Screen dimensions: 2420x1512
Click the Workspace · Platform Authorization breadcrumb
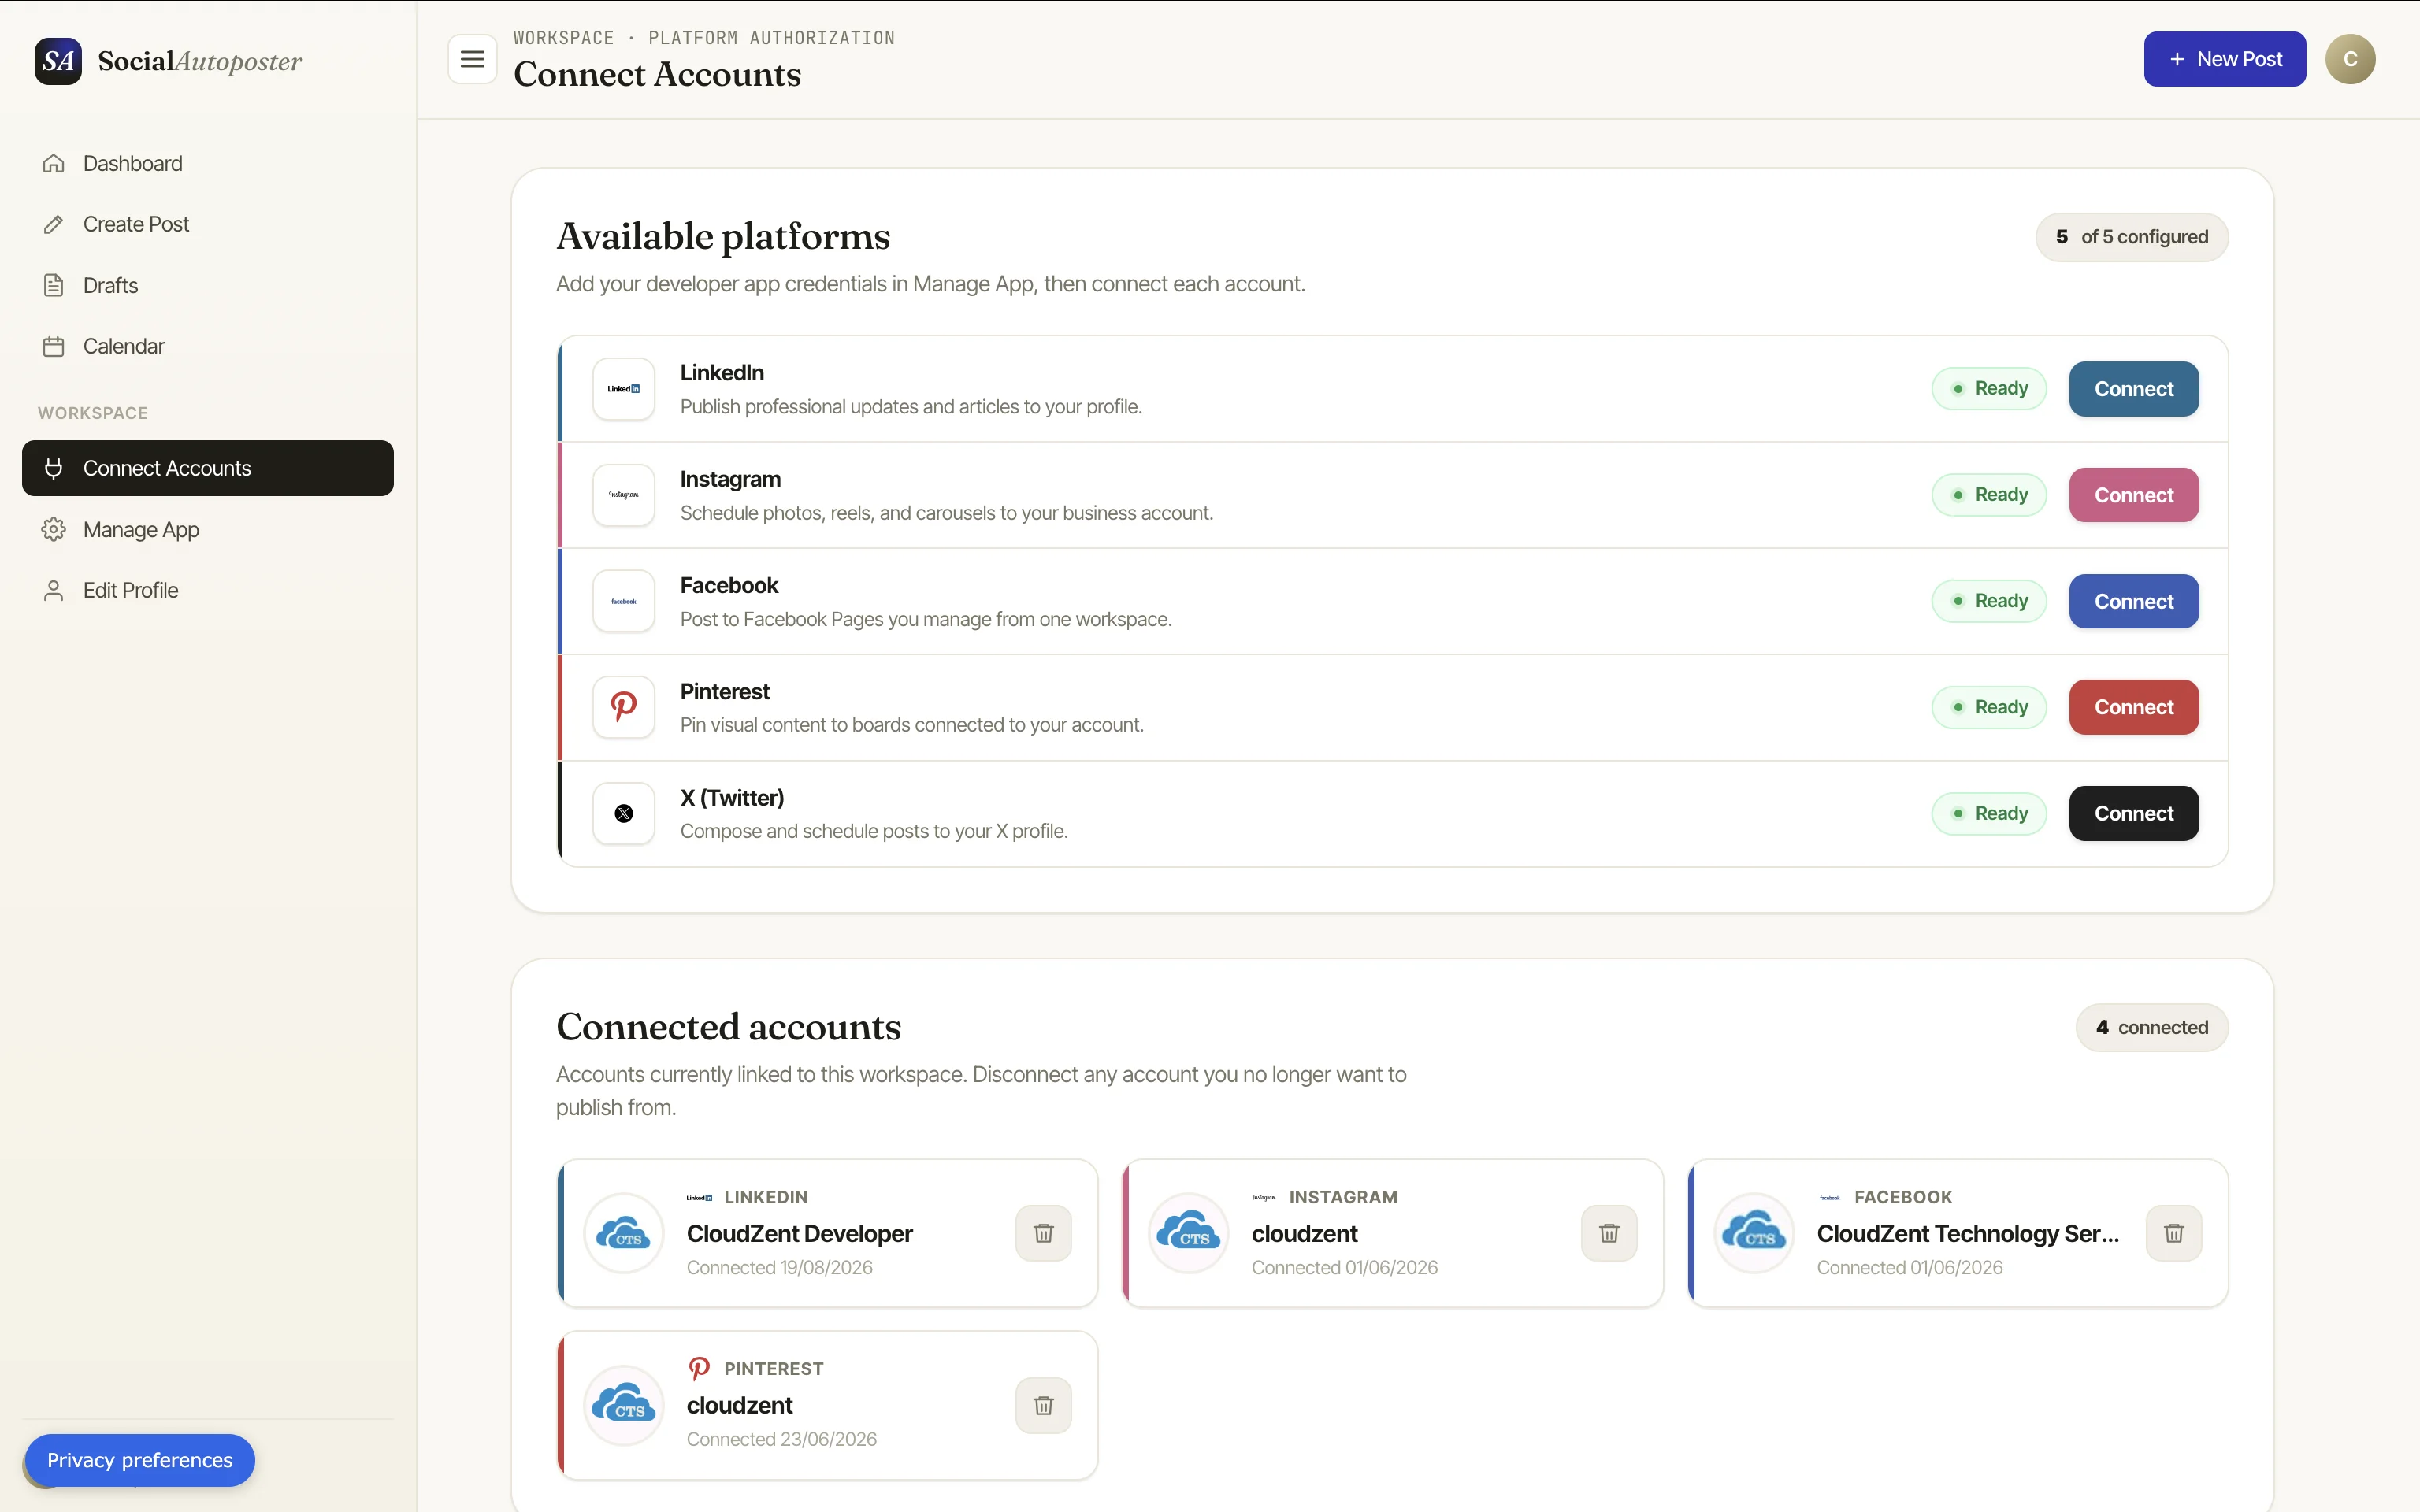[704, 38]
